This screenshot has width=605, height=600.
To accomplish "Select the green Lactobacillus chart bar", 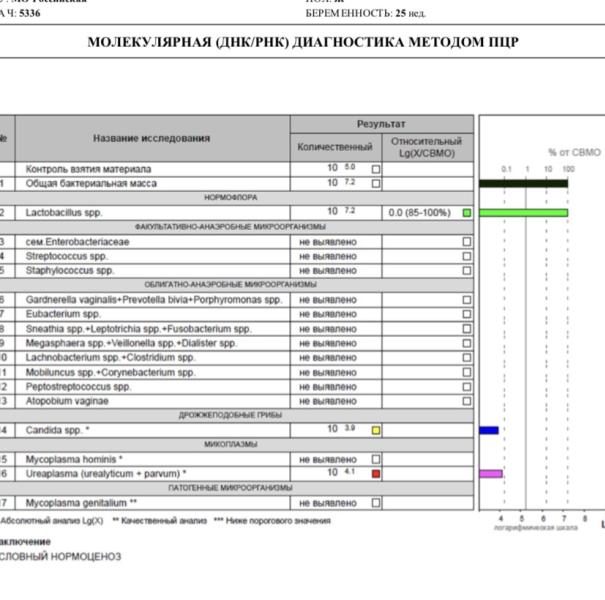I will [524, 213].
